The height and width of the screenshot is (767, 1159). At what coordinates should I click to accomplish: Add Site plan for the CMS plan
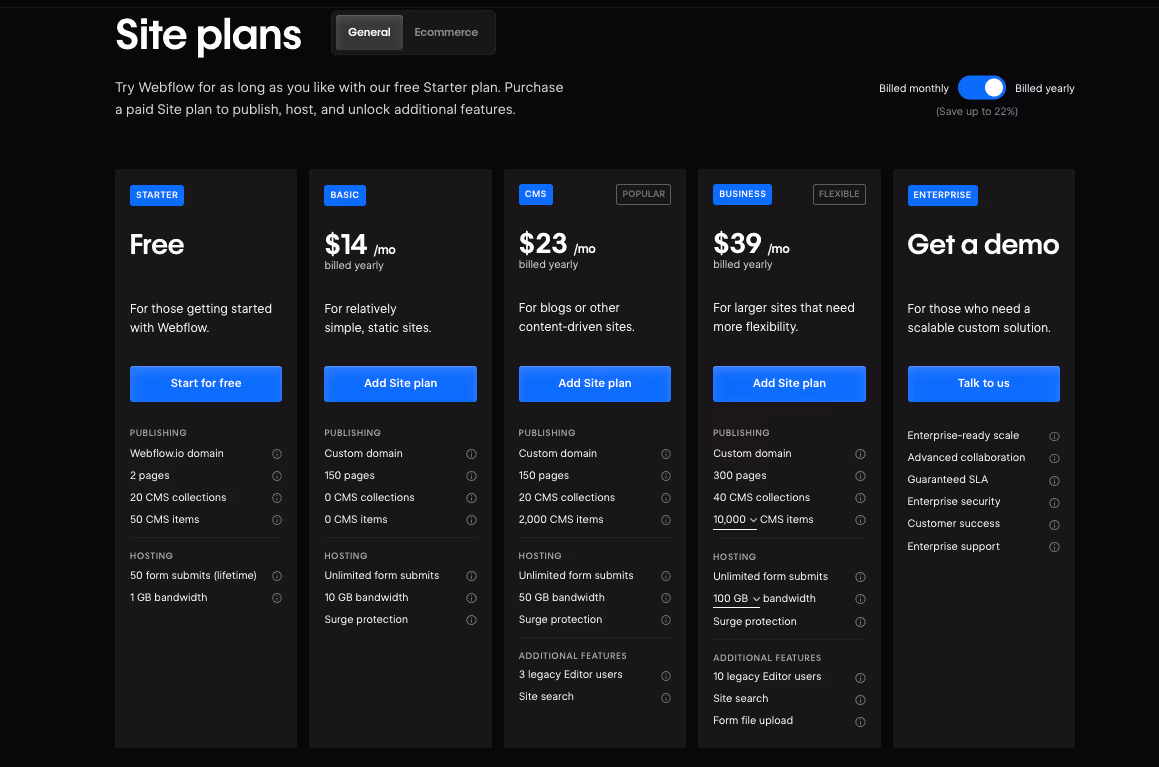click(x=594, y=384)
